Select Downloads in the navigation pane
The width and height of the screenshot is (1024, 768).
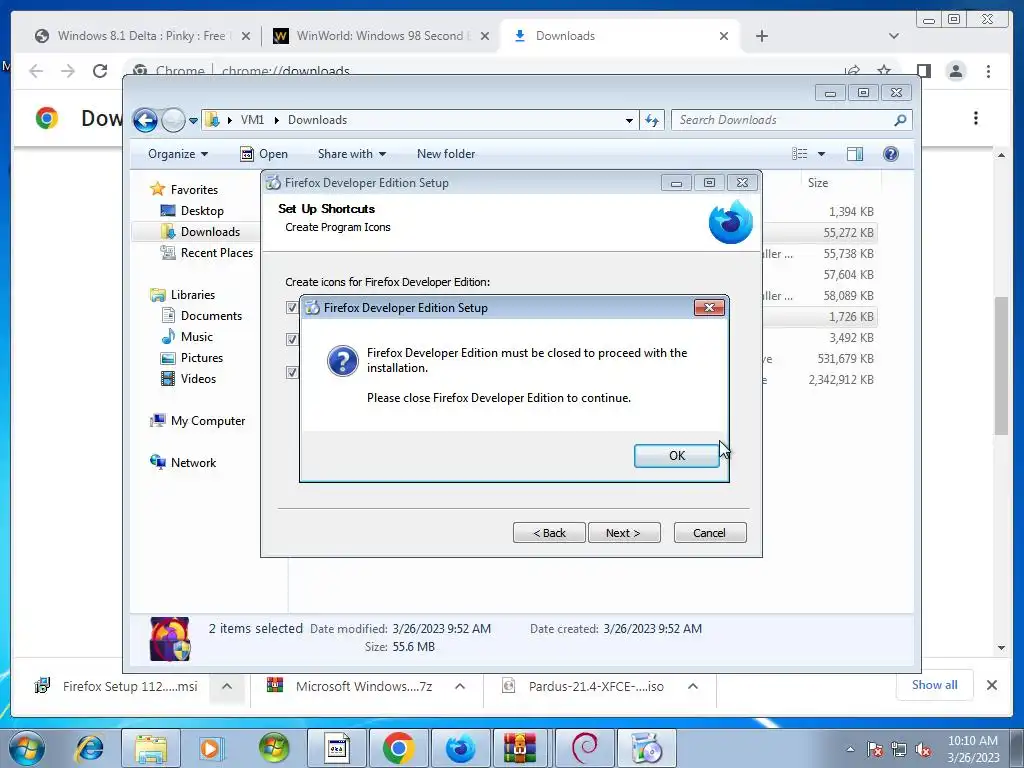pos(210,232)
